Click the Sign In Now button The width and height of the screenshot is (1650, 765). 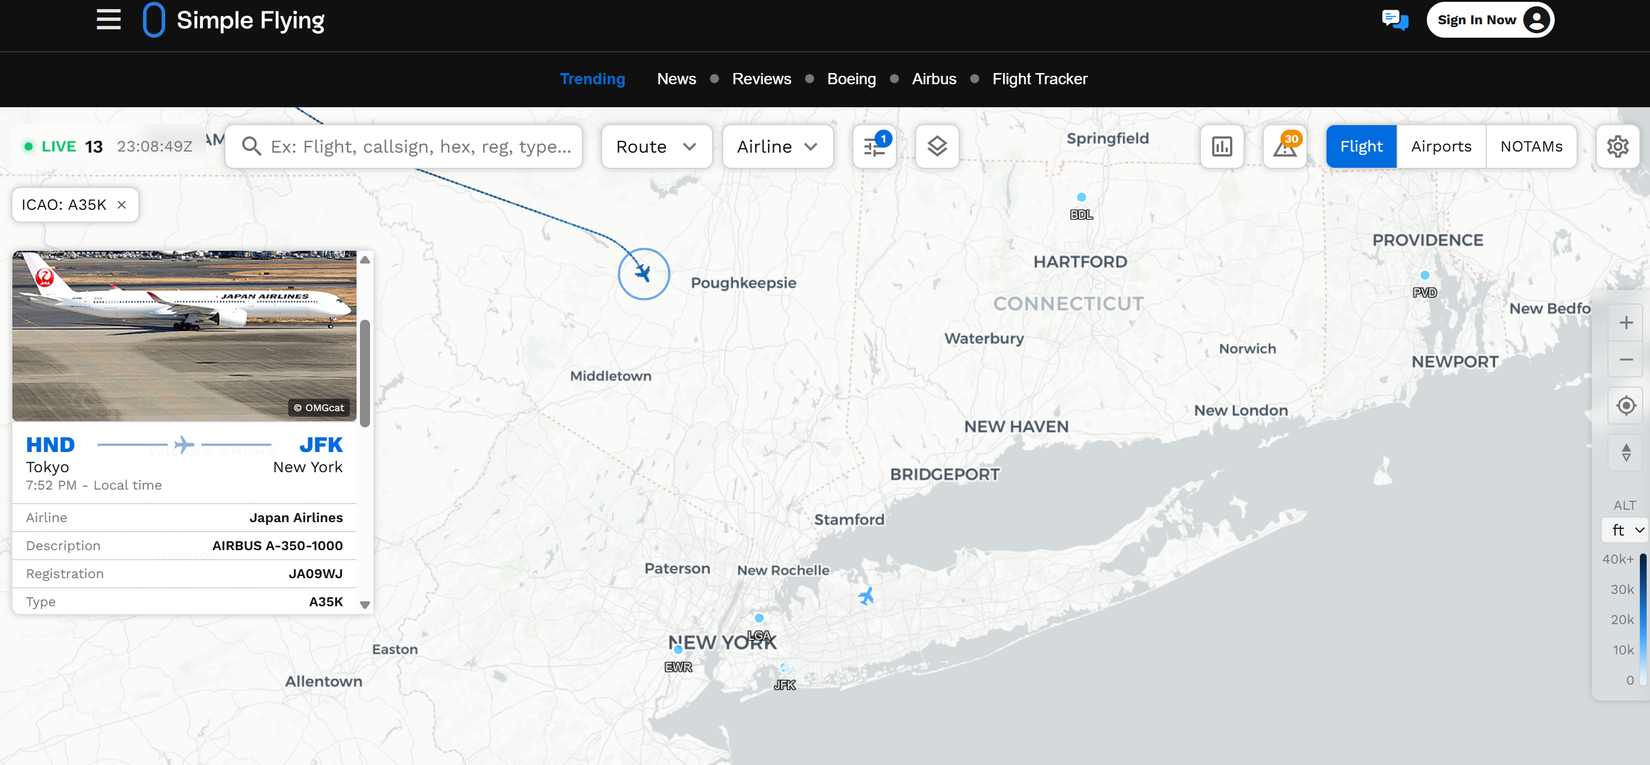1490,20
